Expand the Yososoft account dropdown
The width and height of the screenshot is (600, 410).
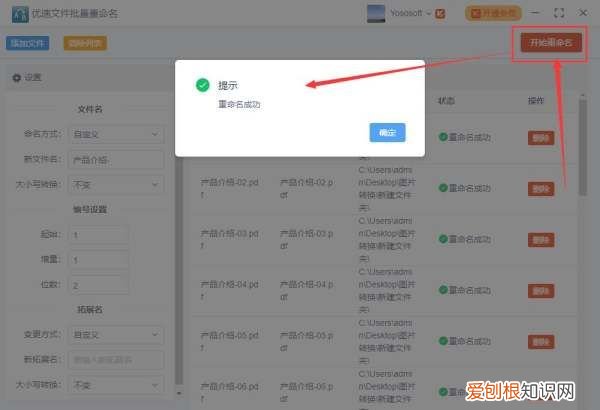click(x=428, y=13)
